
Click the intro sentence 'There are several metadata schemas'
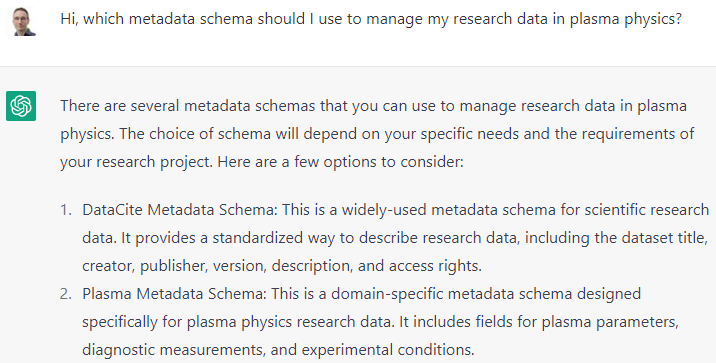coord(188,106)
